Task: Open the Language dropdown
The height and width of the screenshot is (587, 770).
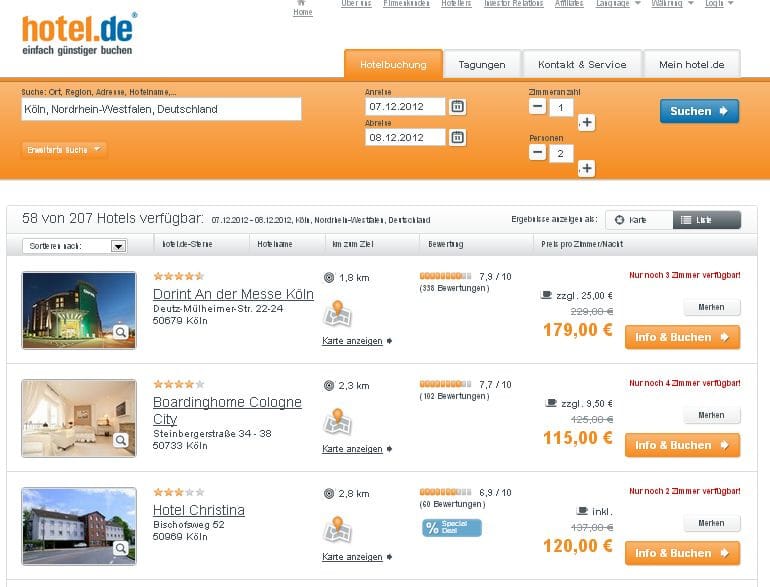Action: pos(618,3)
